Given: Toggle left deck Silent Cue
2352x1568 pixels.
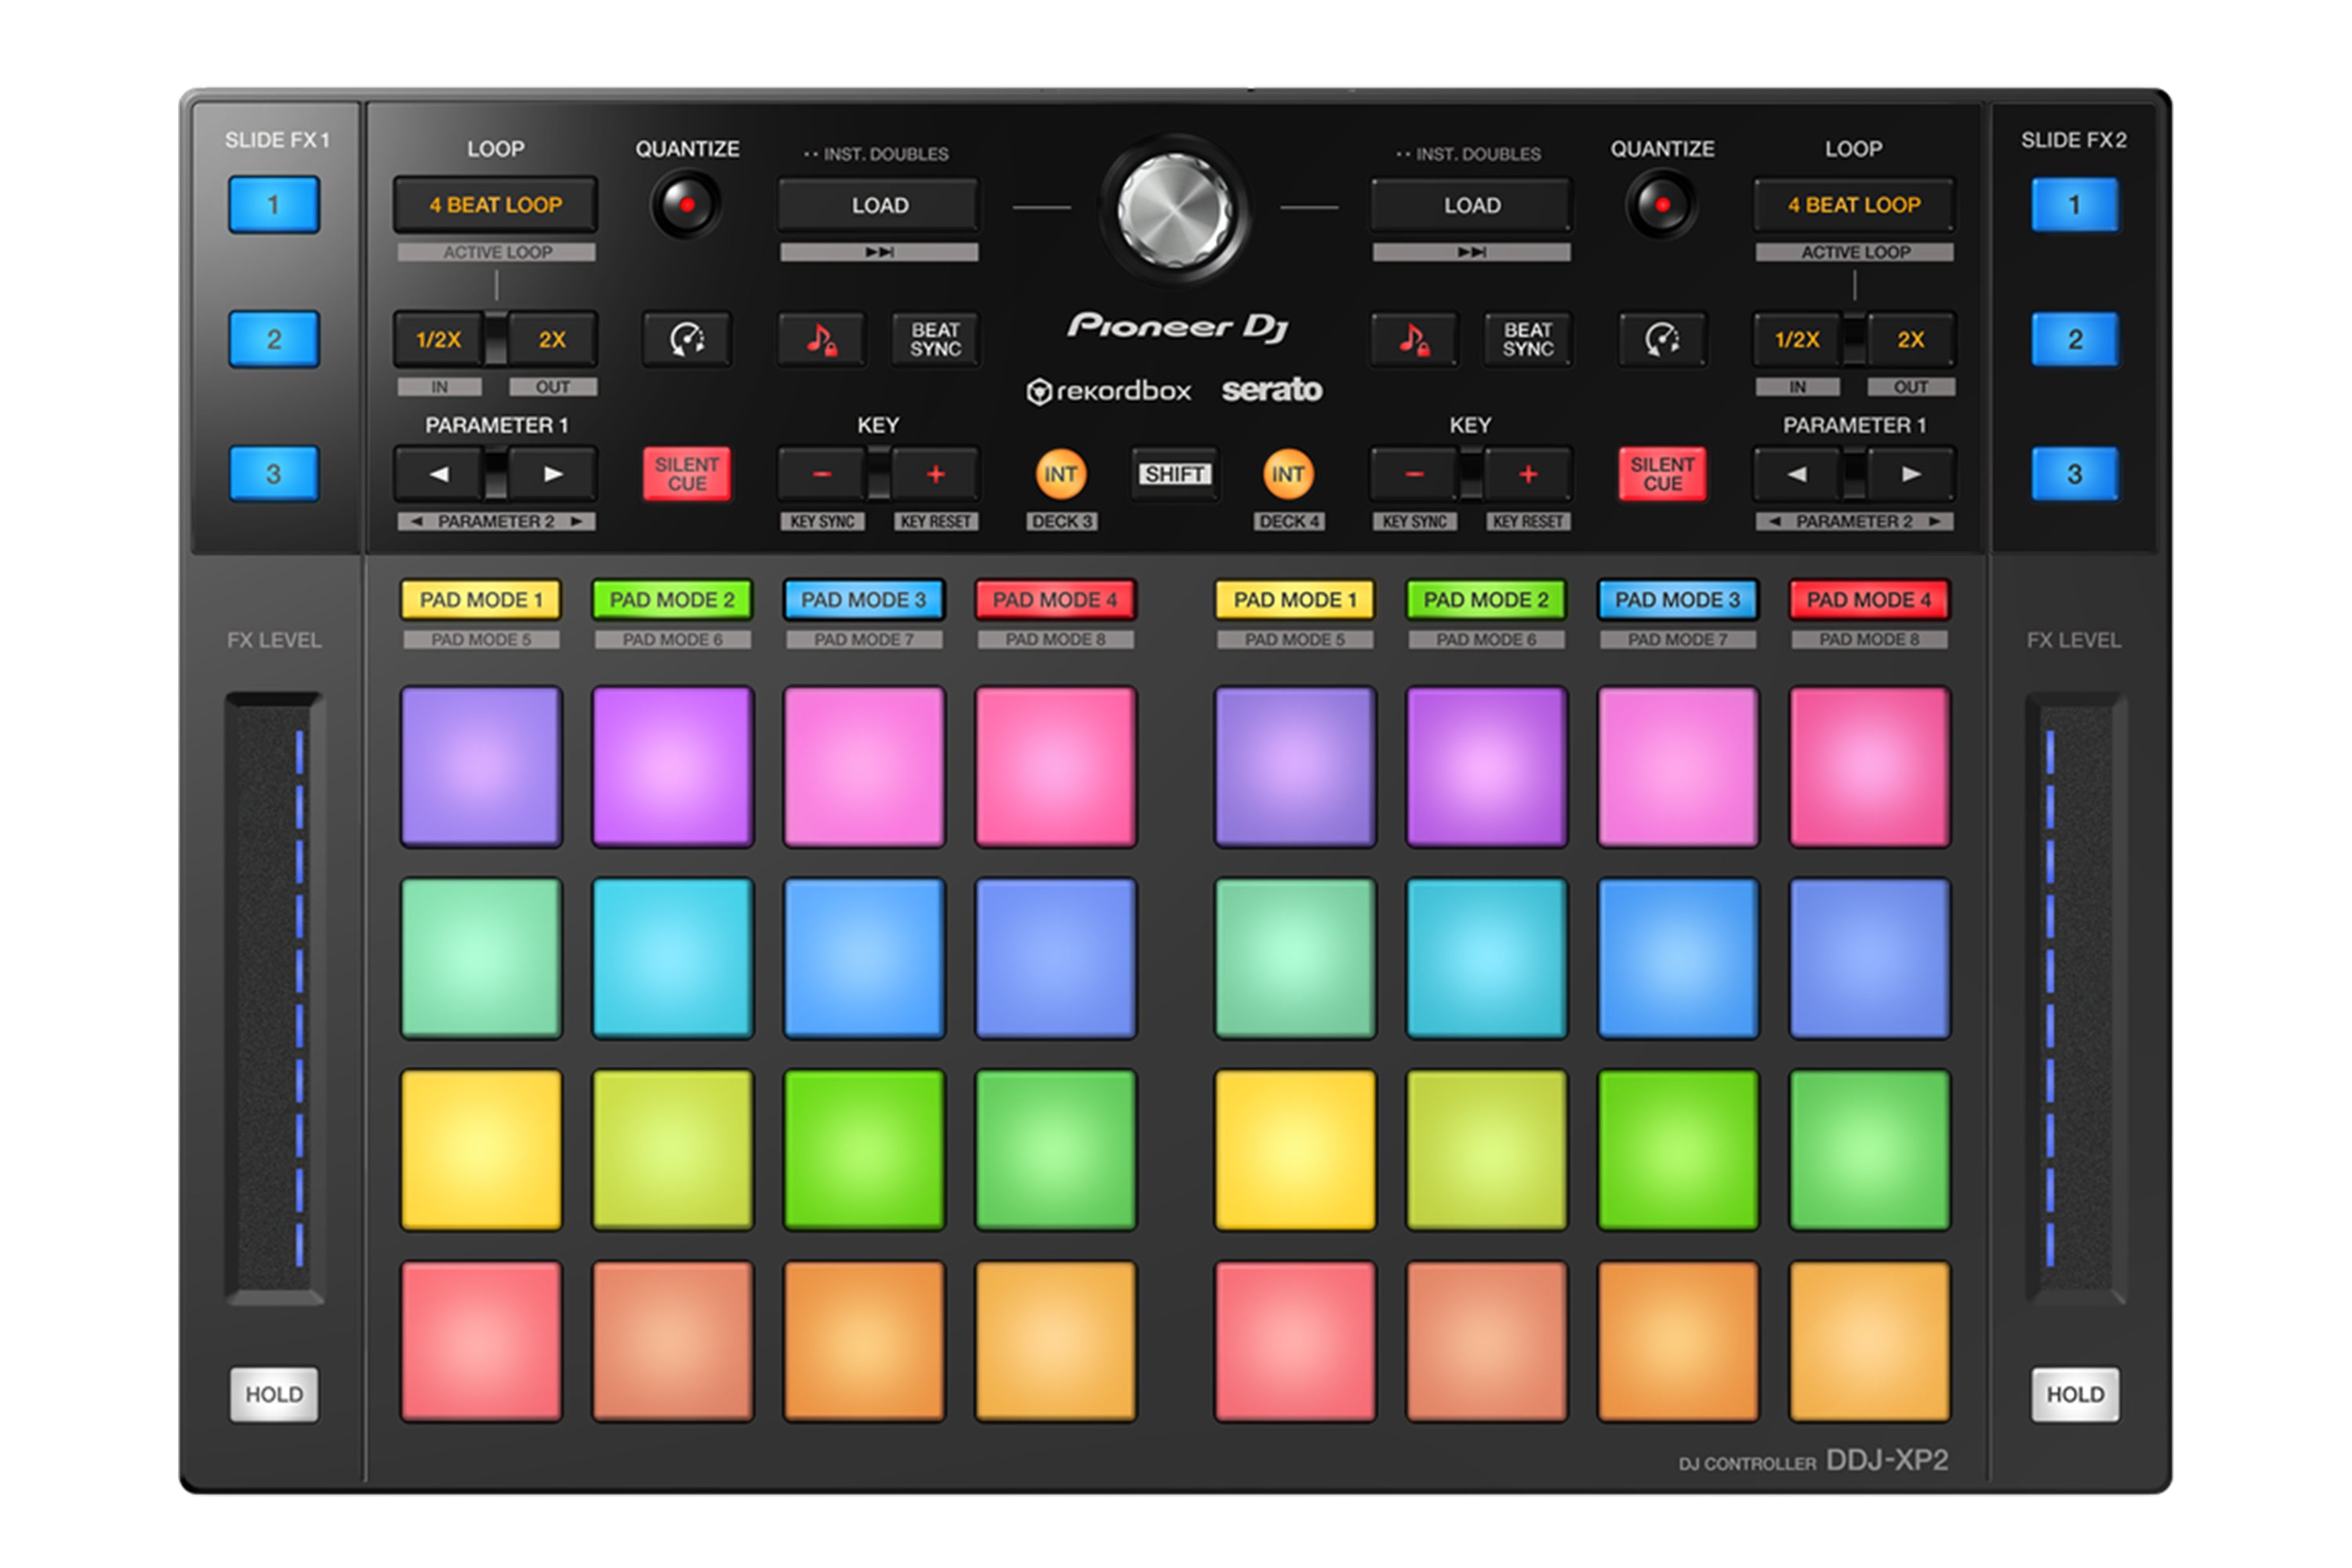Looking at the screenshot, I should click(686, 474).
